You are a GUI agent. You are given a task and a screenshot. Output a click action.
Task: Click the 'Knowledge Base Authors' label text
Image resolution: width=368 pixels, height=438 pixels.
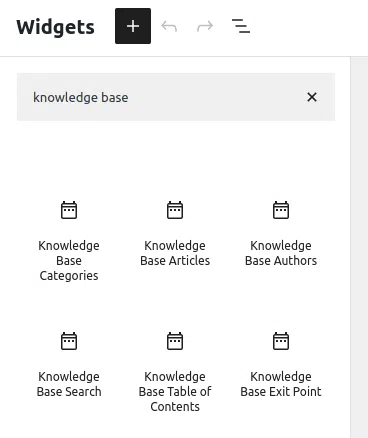281,253
